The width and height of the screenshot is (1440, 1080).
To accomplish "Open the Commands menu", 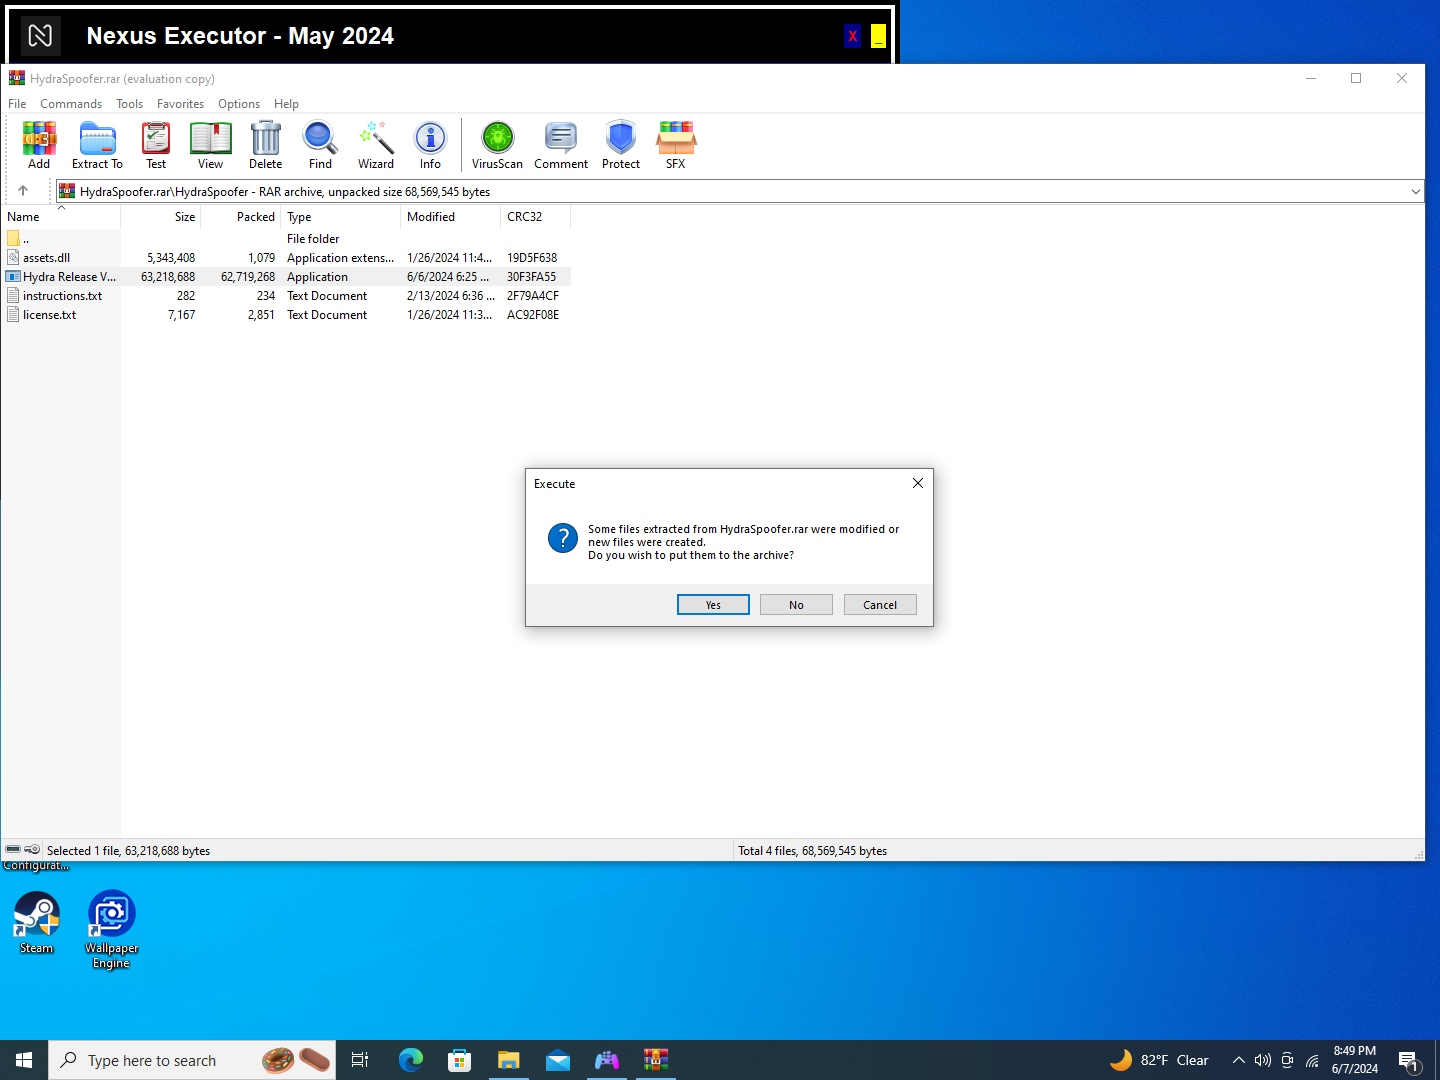I will (71, 104).
